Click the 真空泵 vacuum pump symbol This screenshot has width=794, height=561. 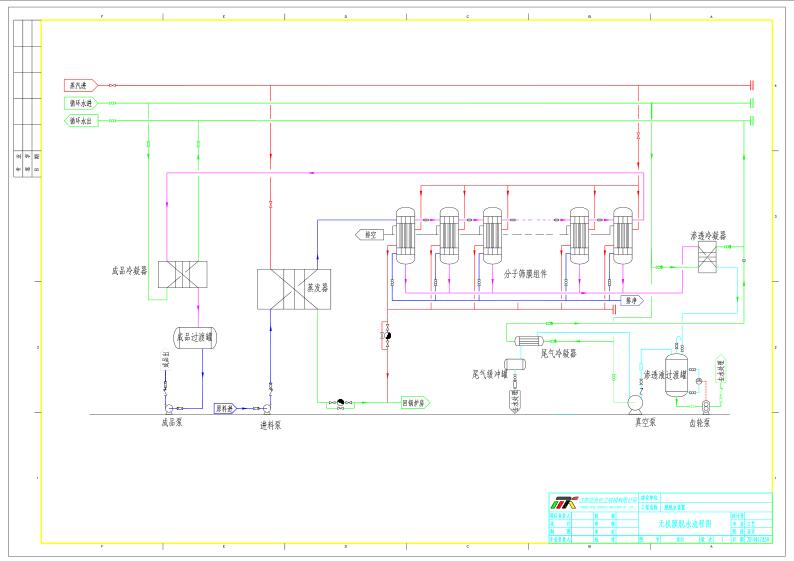pyautogui.click(x=635, y=404)
